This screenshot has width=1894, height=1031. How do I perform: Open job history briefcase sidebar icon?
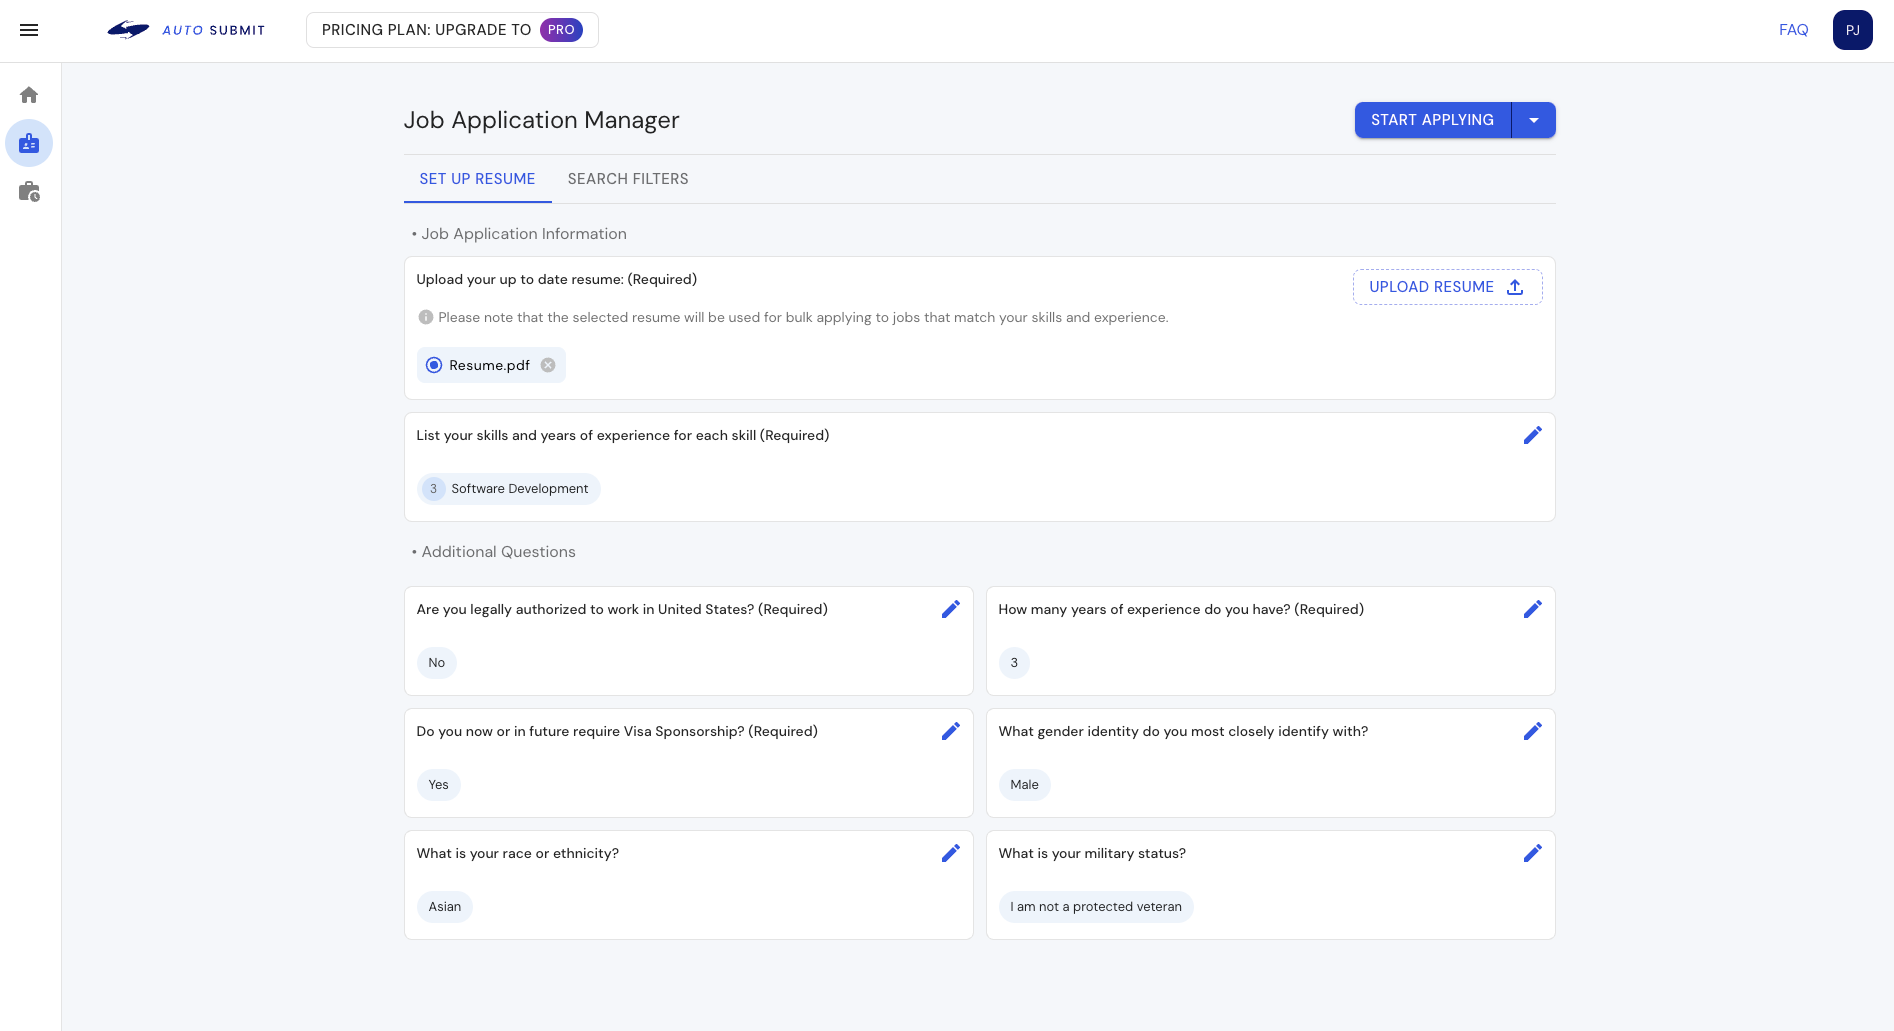(x=29, y=192)
